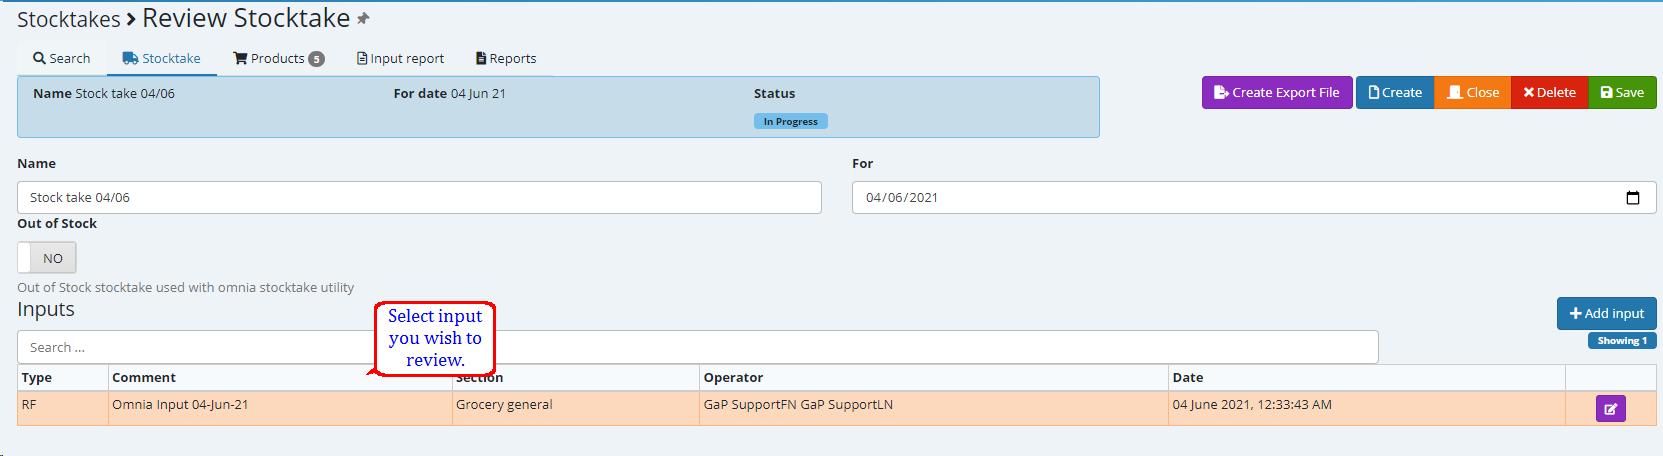Go to the Input report tab
Screen dimensions: 1663x456
pos(400,59)
